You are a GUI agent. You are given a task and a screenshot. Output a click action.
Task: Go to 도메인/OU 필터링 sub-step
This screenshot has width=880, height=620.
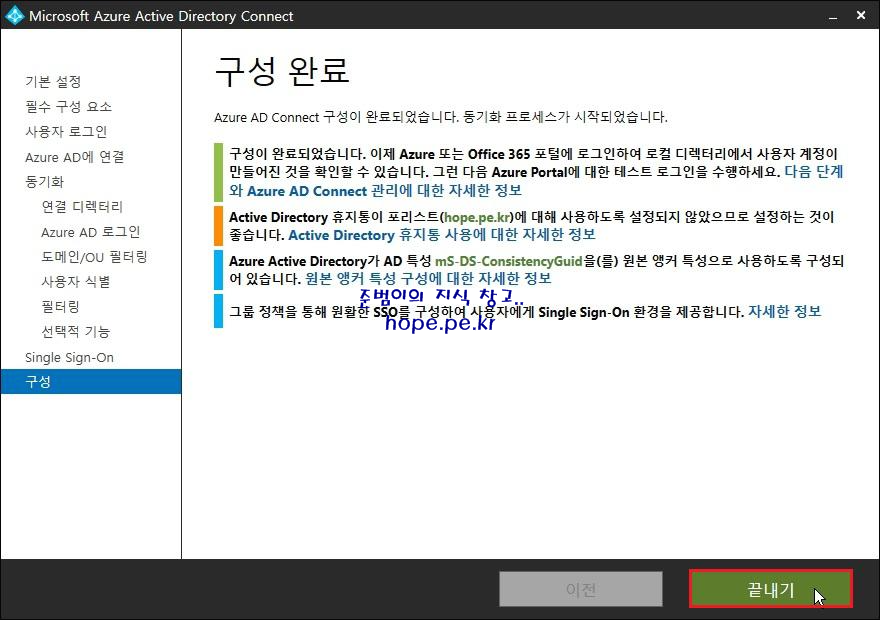click(x=94, y=257)
